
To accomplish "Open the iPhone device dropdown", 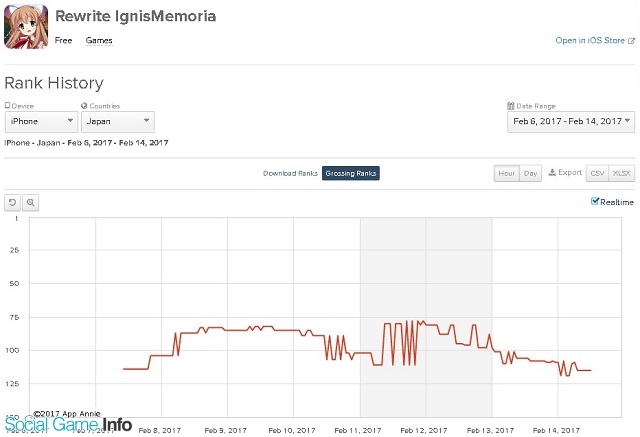I will [41, 122].
